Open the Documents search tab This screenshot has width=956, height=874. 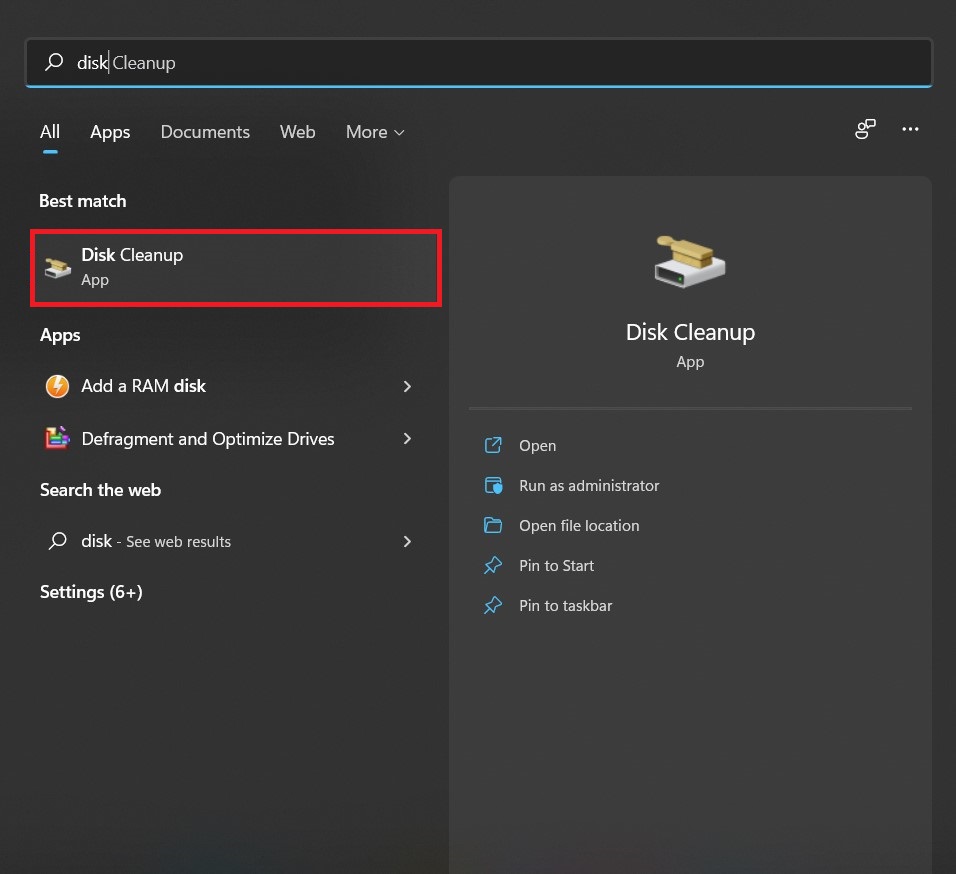[x=205, y=131]
